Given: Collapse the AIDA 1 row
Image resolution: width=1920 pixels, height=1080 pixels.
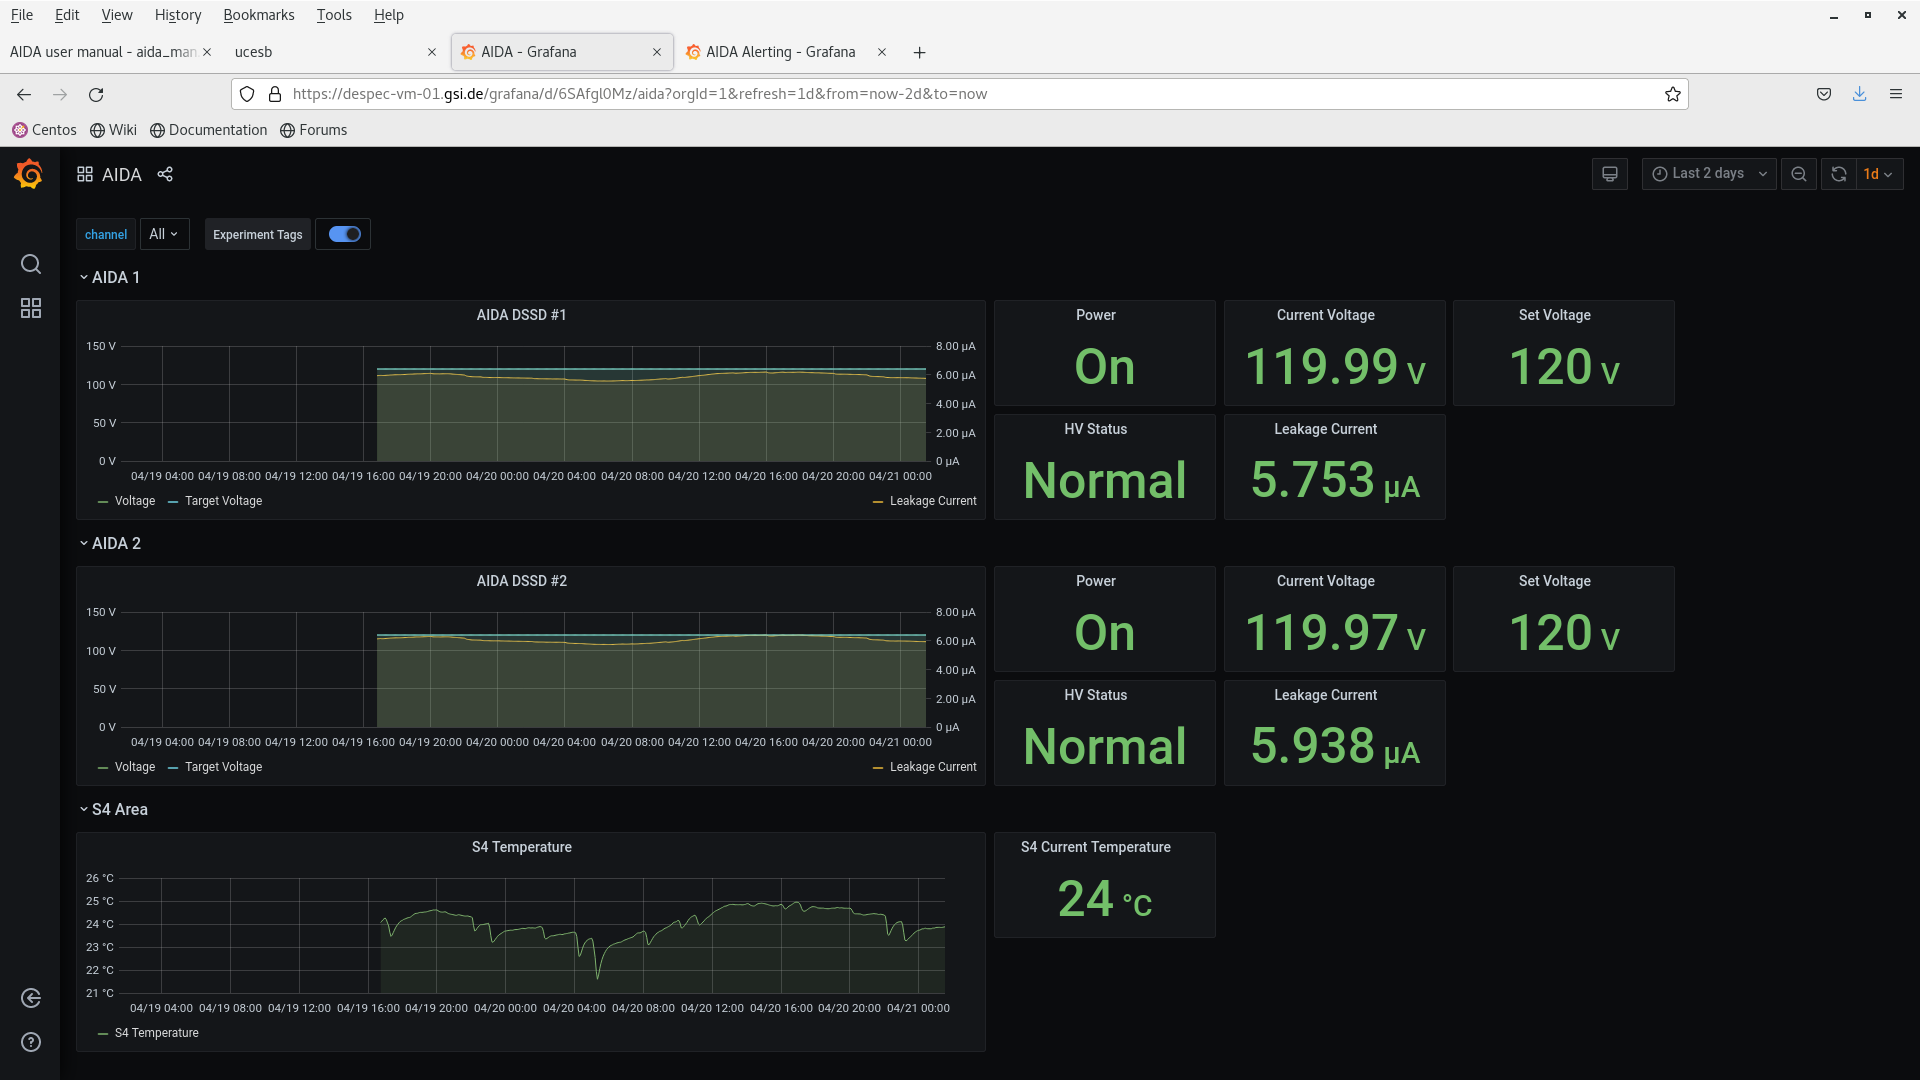Looking at the screenshot, I should click(109, 277).
